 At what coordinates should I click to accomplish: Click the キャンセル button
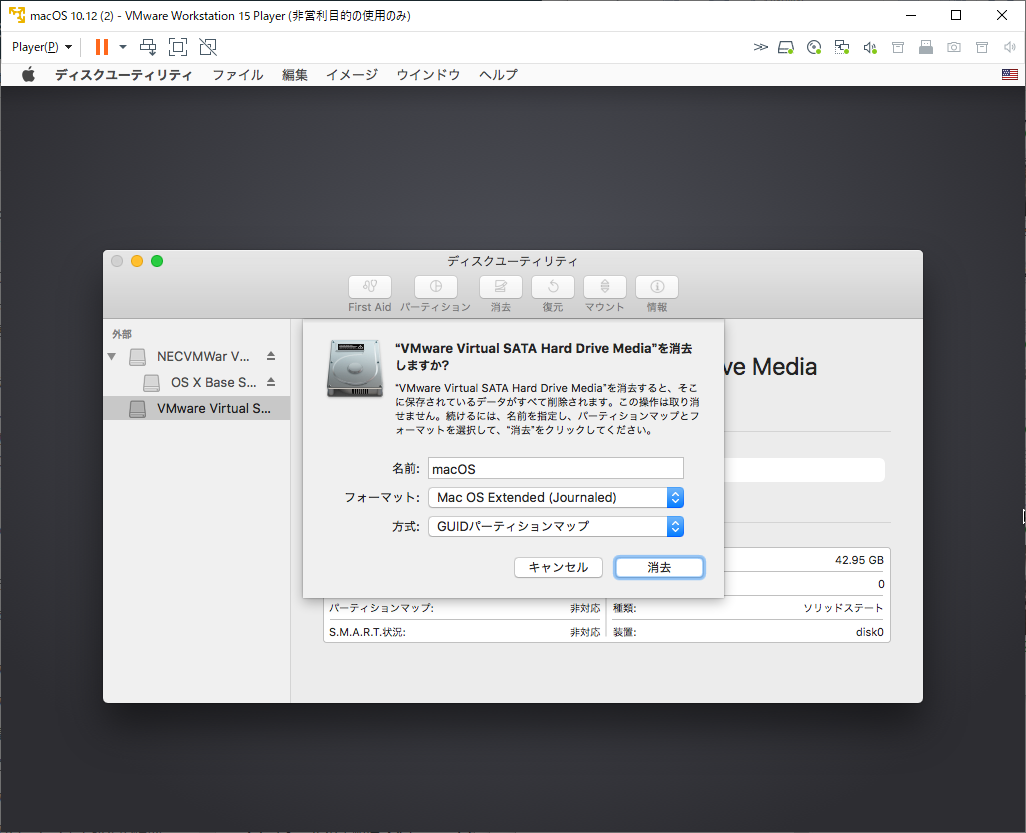[558, 567]
